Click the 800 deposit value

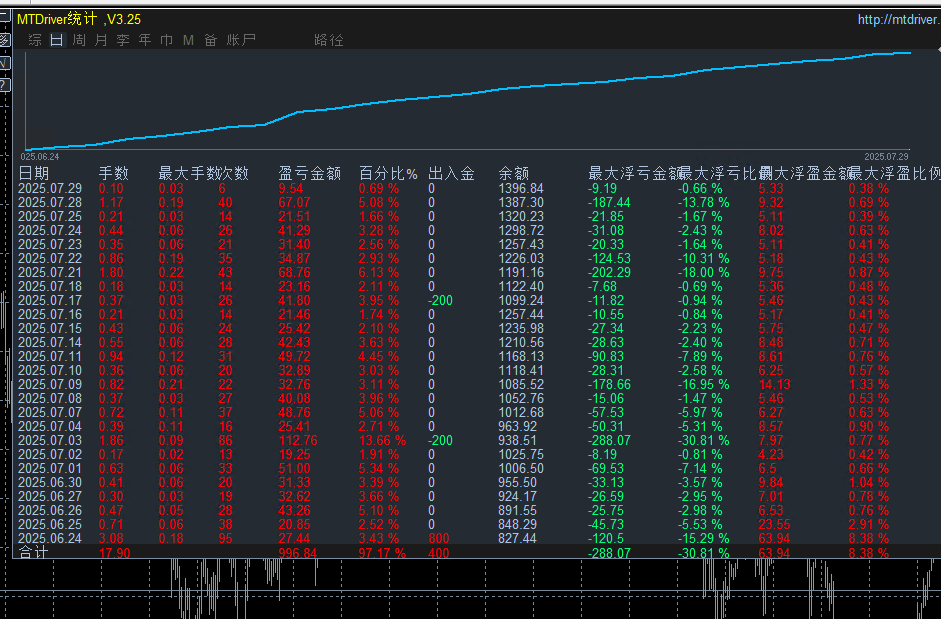tap(439, 538)
